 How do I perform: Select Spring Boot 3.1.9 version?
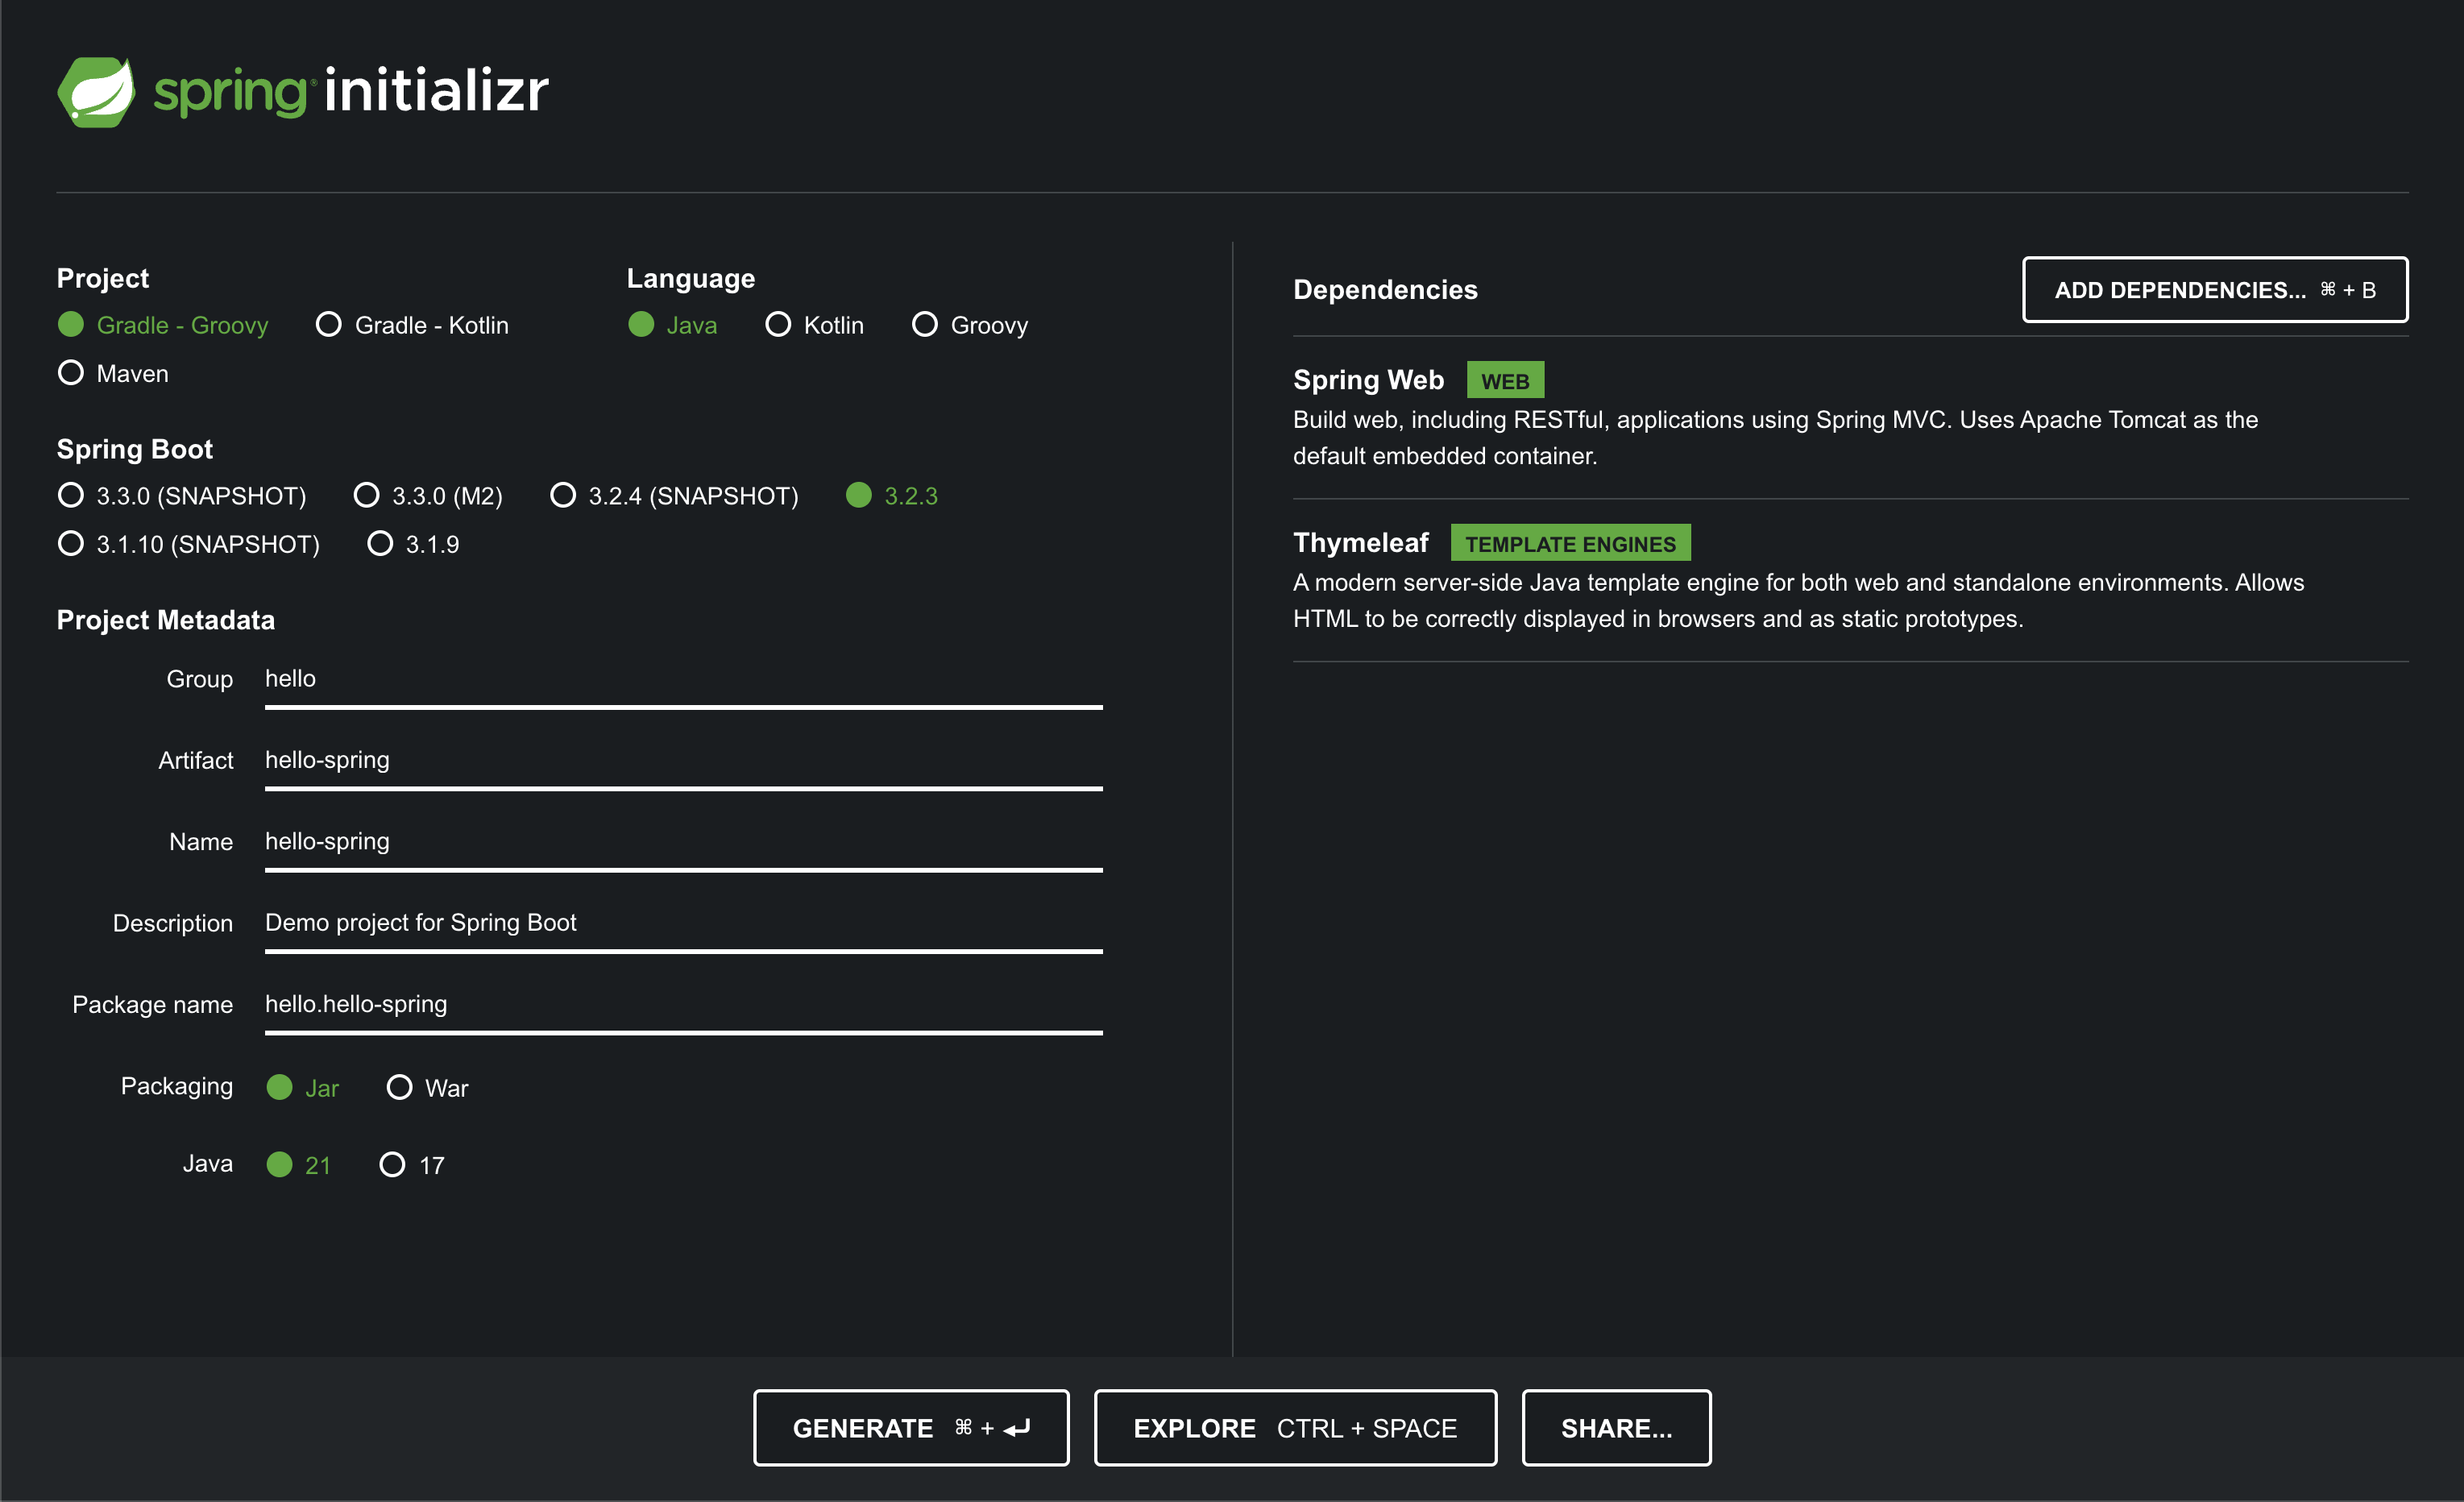coord(380,544)
